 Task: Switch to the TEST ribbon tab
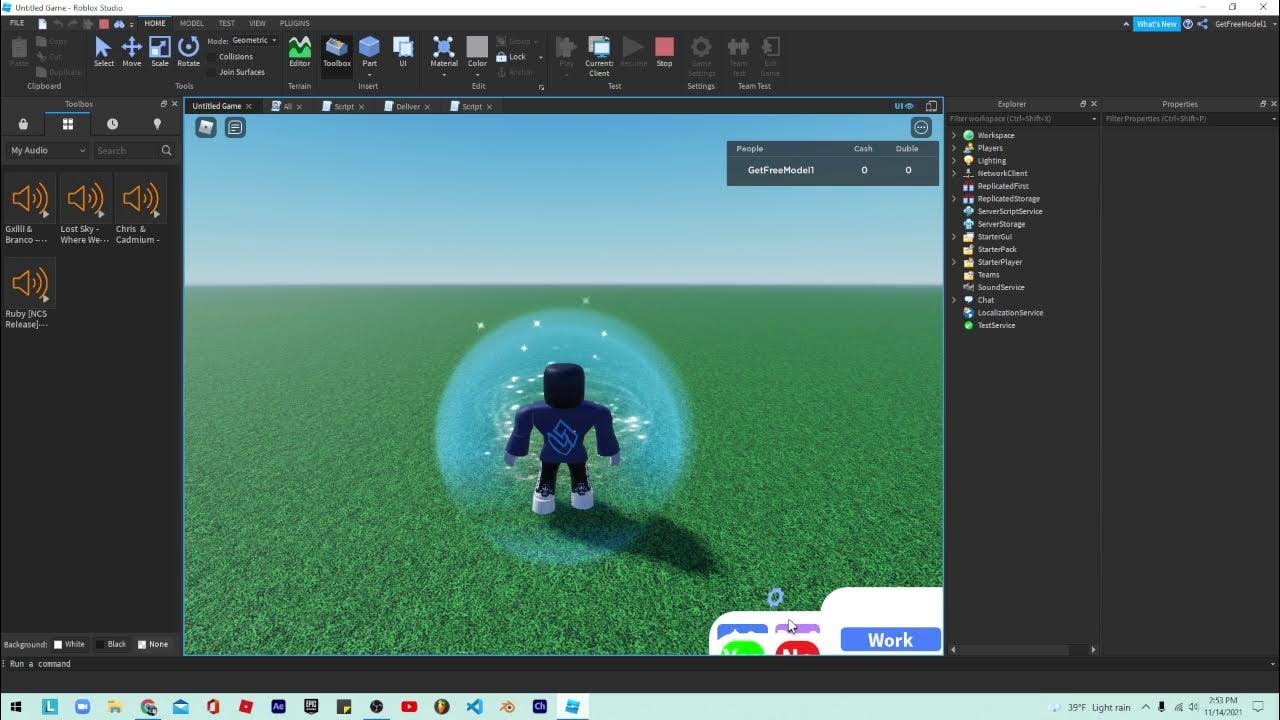pos(227,23)
